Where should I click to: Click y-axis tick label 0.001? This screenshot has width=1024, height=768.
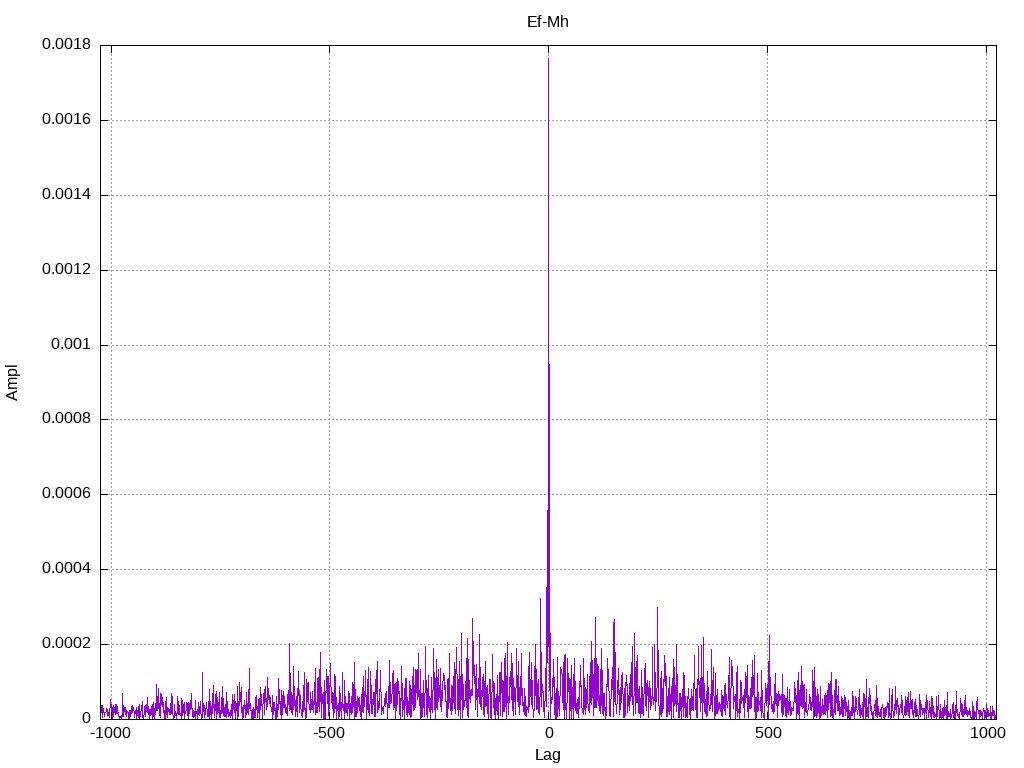coord(71,344)
